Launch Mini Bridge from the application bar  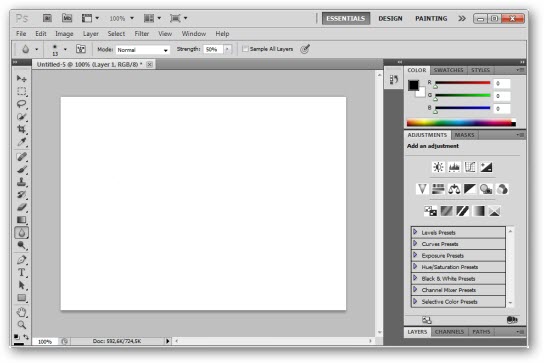coord(67,18)
